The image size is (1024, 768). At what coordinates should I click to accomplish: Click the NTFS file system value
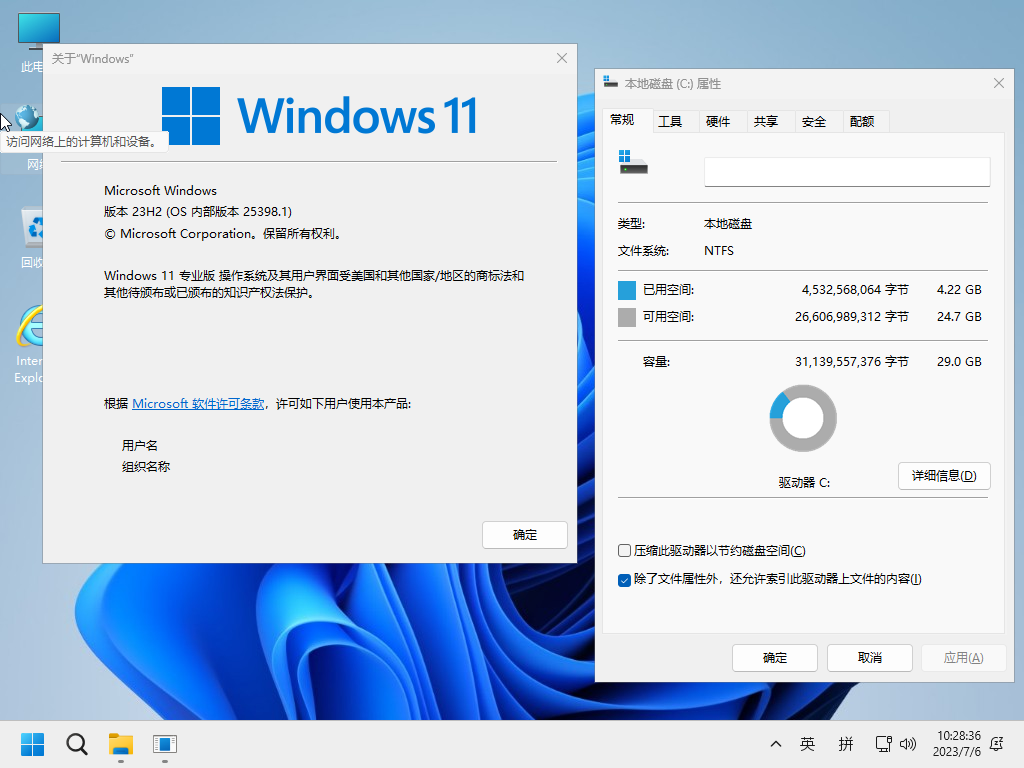point(719,251)
